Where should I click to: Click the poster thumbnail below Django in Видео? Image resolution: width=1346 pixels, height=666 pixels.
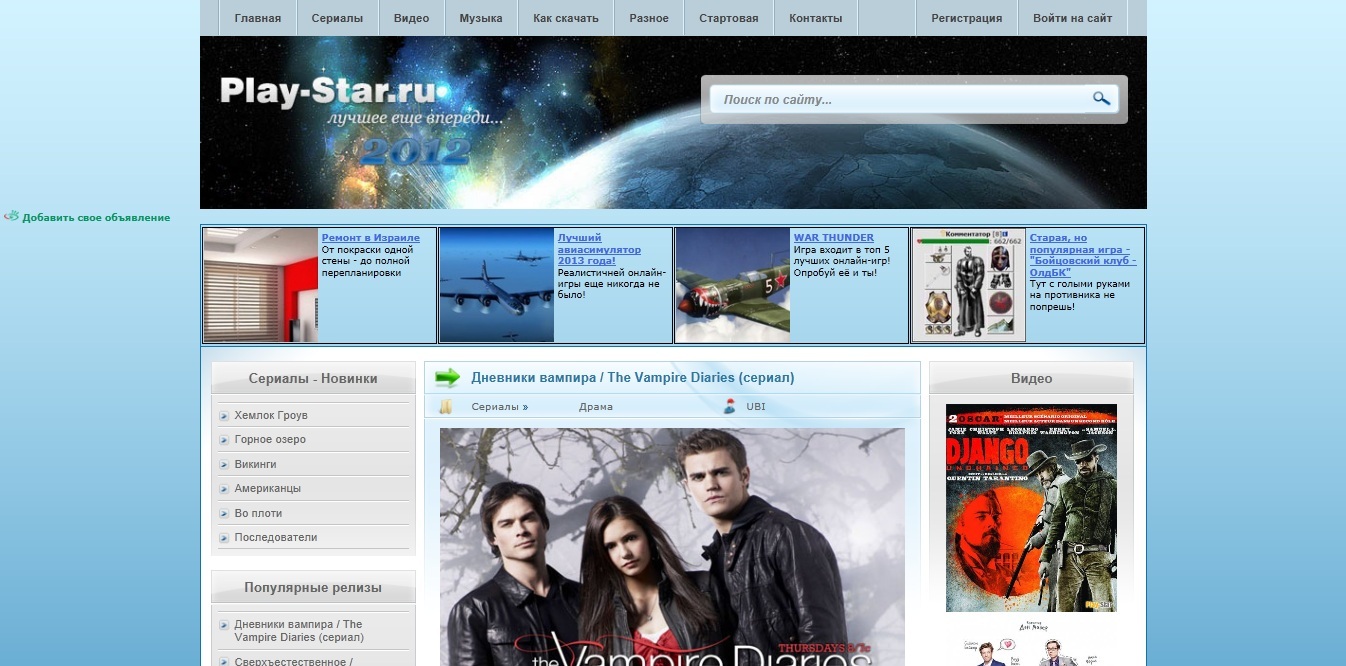click(1031, 643)
